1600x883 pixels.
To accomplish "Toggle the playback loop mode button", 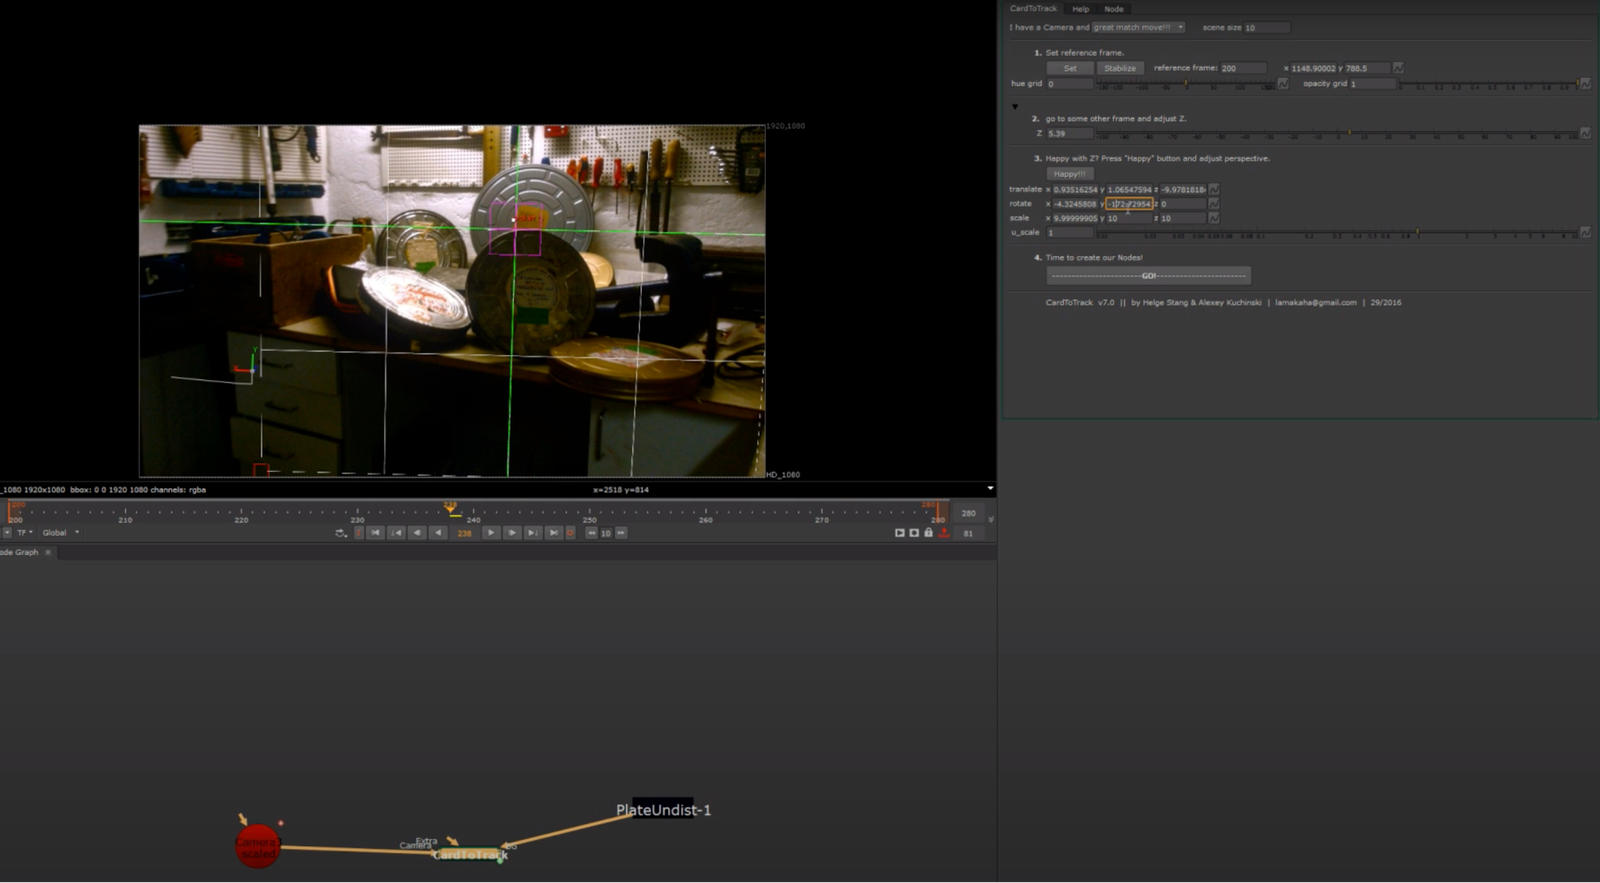I will point(341,533).
